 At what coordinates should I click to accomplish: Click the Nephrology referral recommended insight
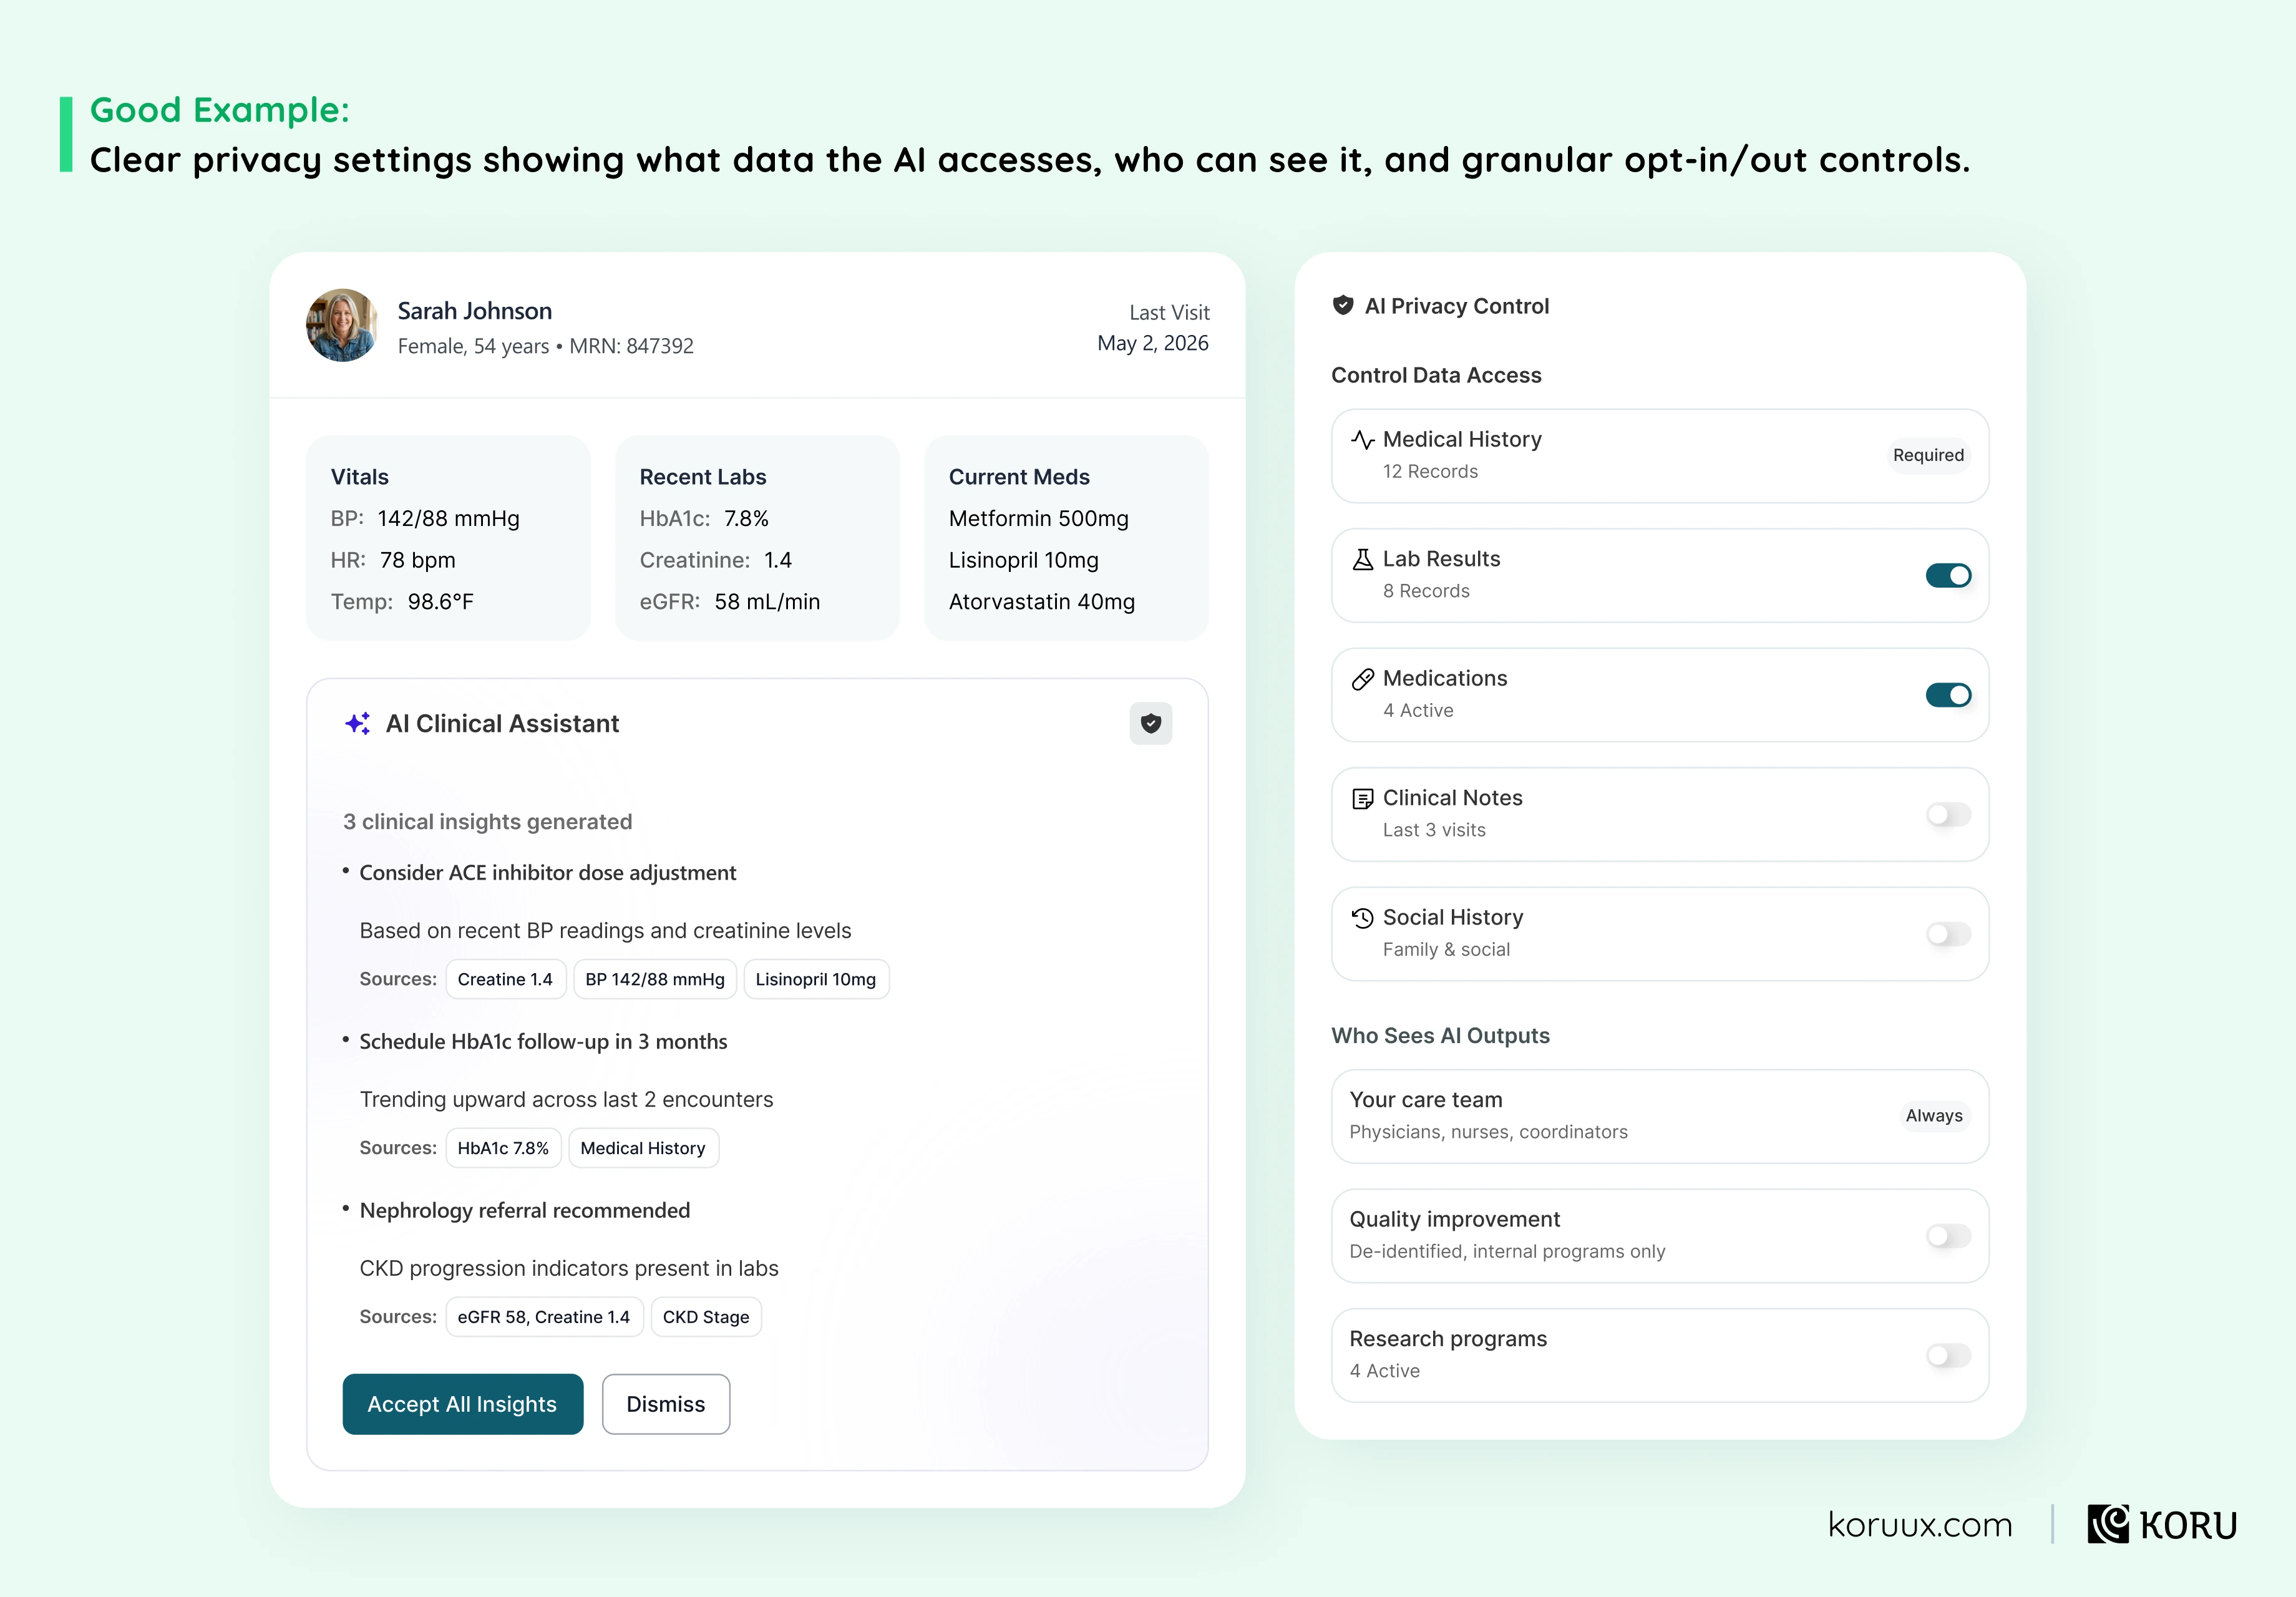(525, 1211)
